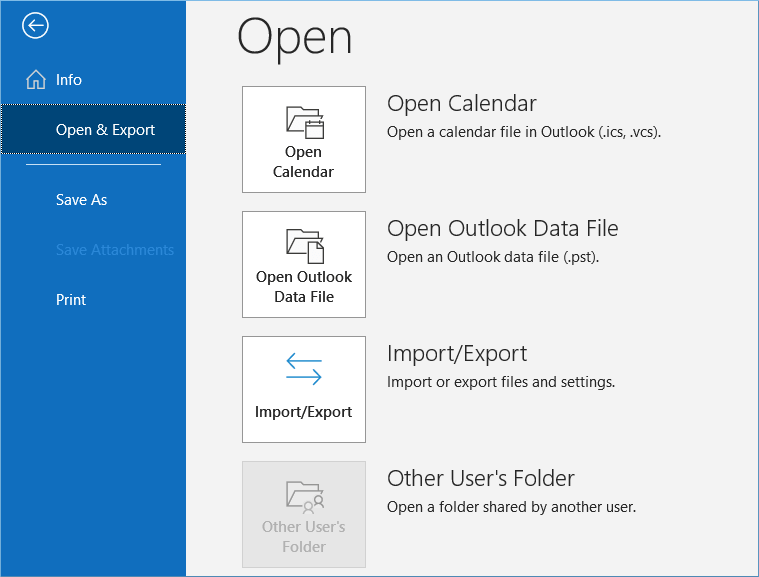Click the Open Outlook Data File heading
Viewport: 759px width, 577px height.
coord(502,228)
